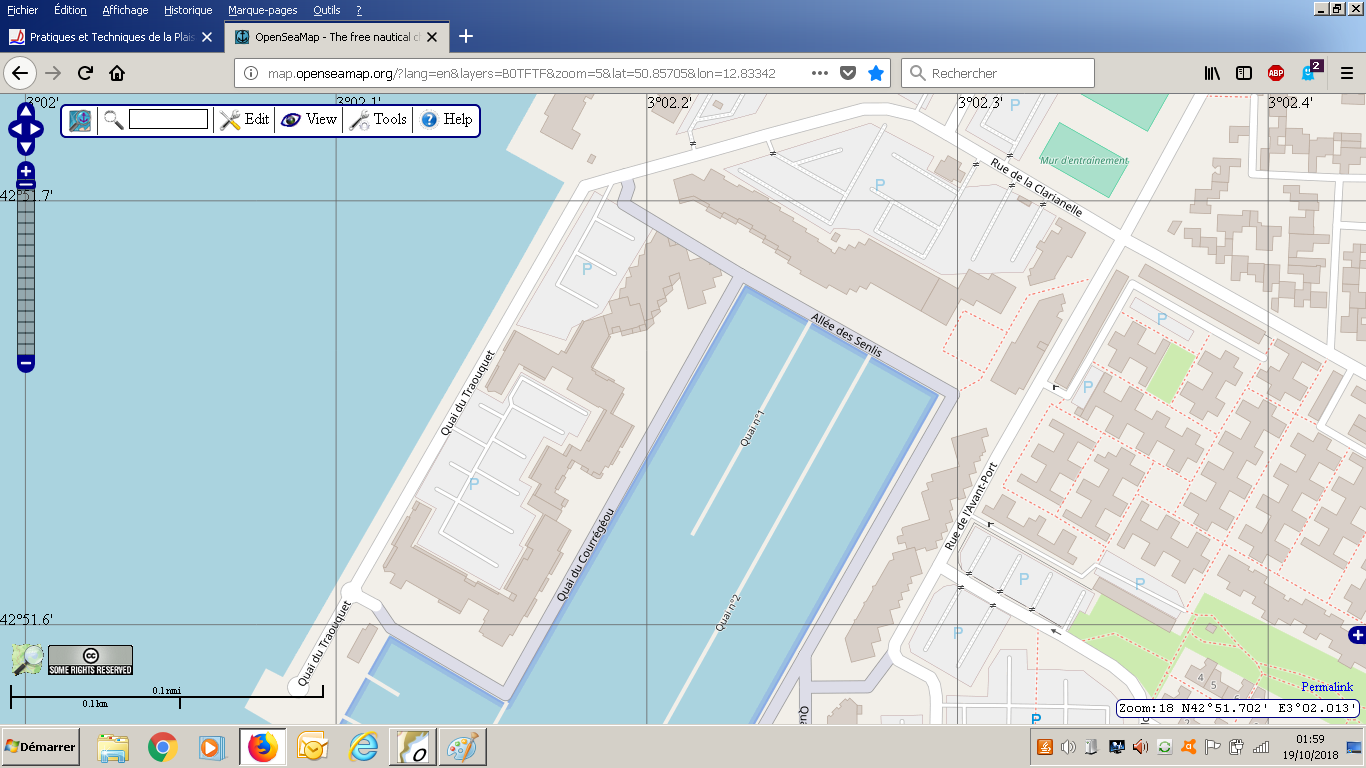1366x768 pixels.
Task: Open the Affichage menu
Action: pyautogui.click(x=125, y=10)
